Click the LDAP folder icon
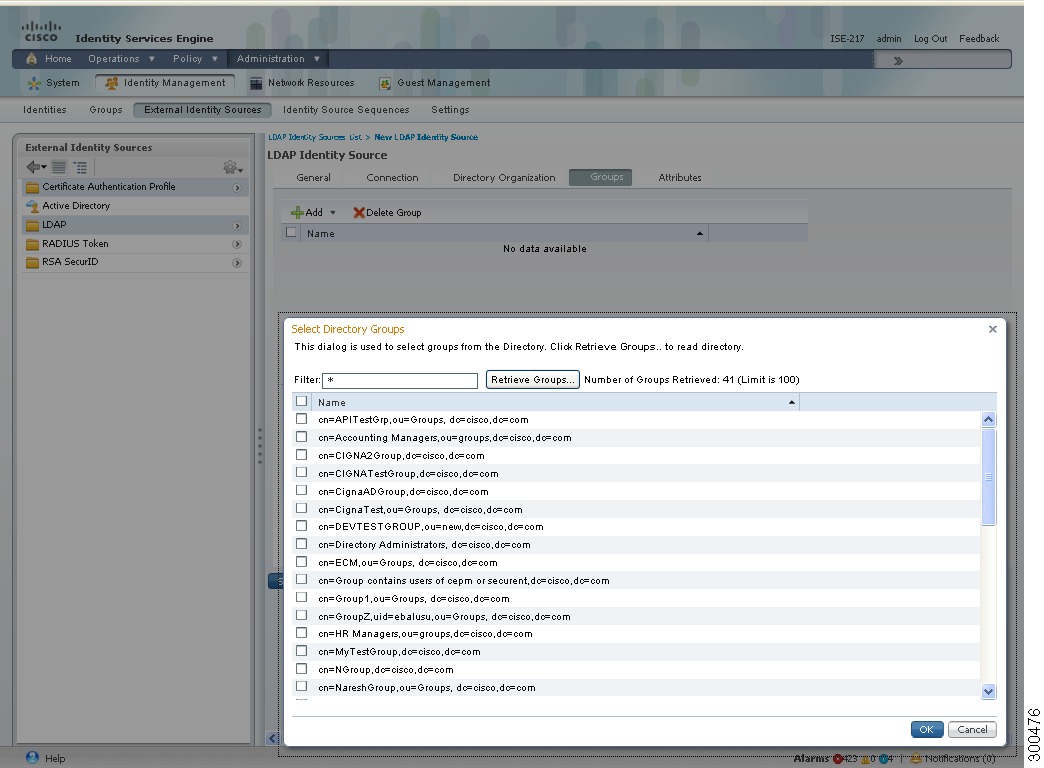Image resolution: width=1044 pixels, height=768 pixels. click(x=33, y=225)
